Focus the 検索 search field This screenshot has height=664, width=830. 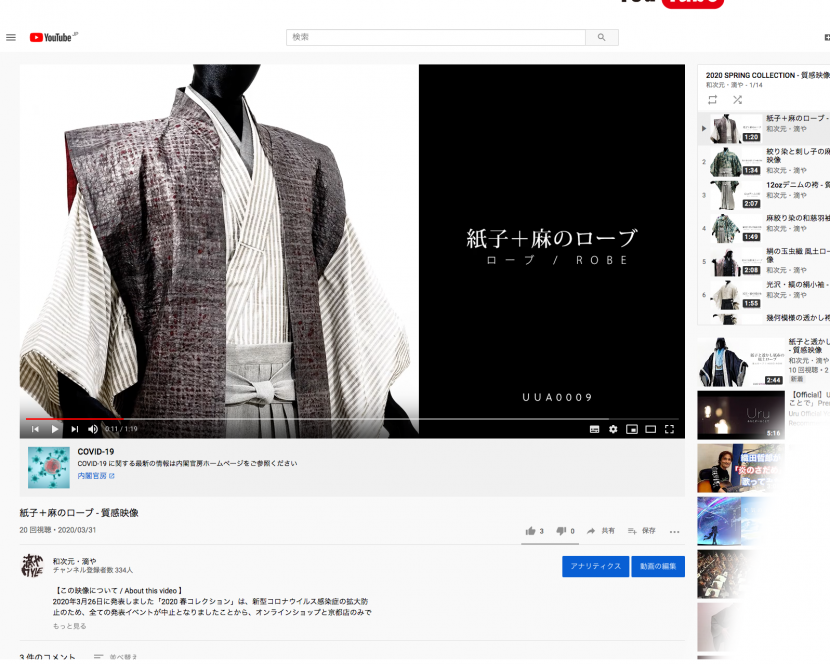click(x=436, y=38)
